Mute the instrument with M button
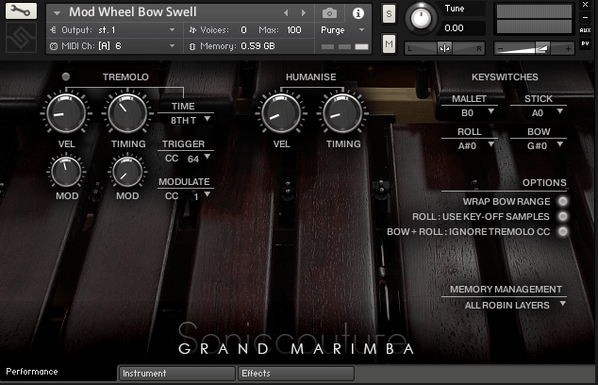 point(389,44)
